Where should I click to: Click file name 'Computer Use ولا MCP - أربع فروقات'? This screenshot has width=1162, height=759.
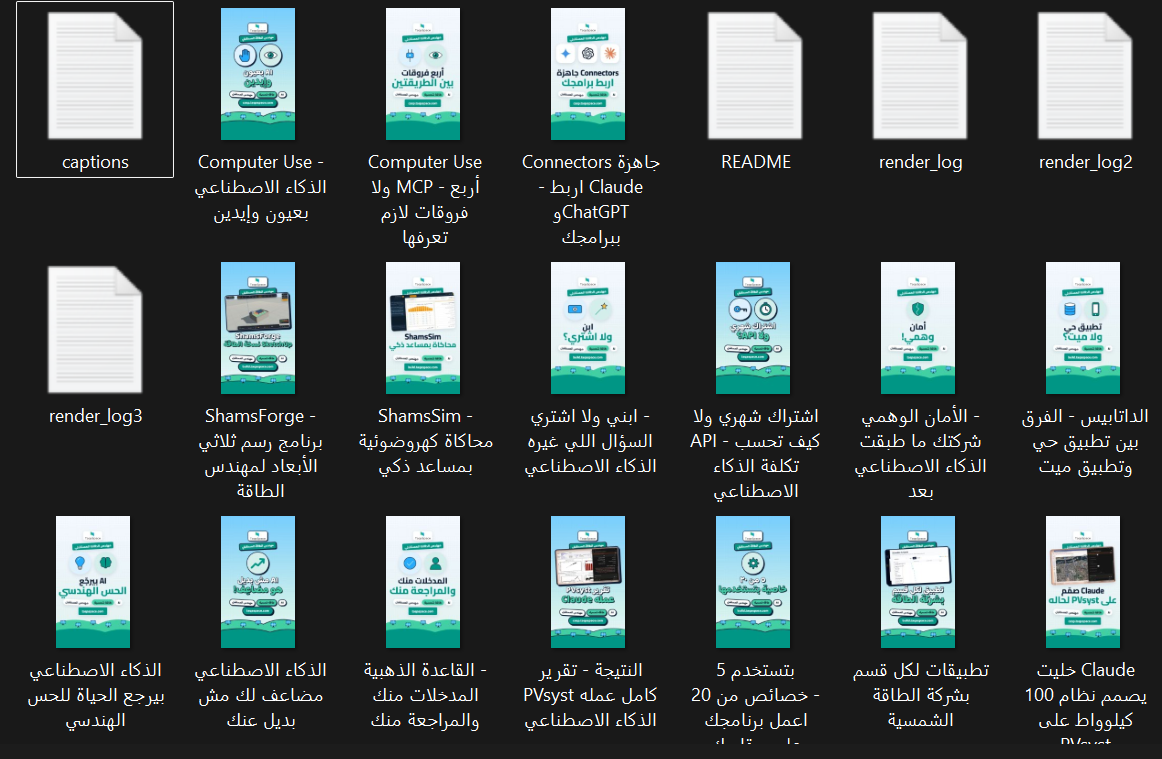(x=425, y=200)
